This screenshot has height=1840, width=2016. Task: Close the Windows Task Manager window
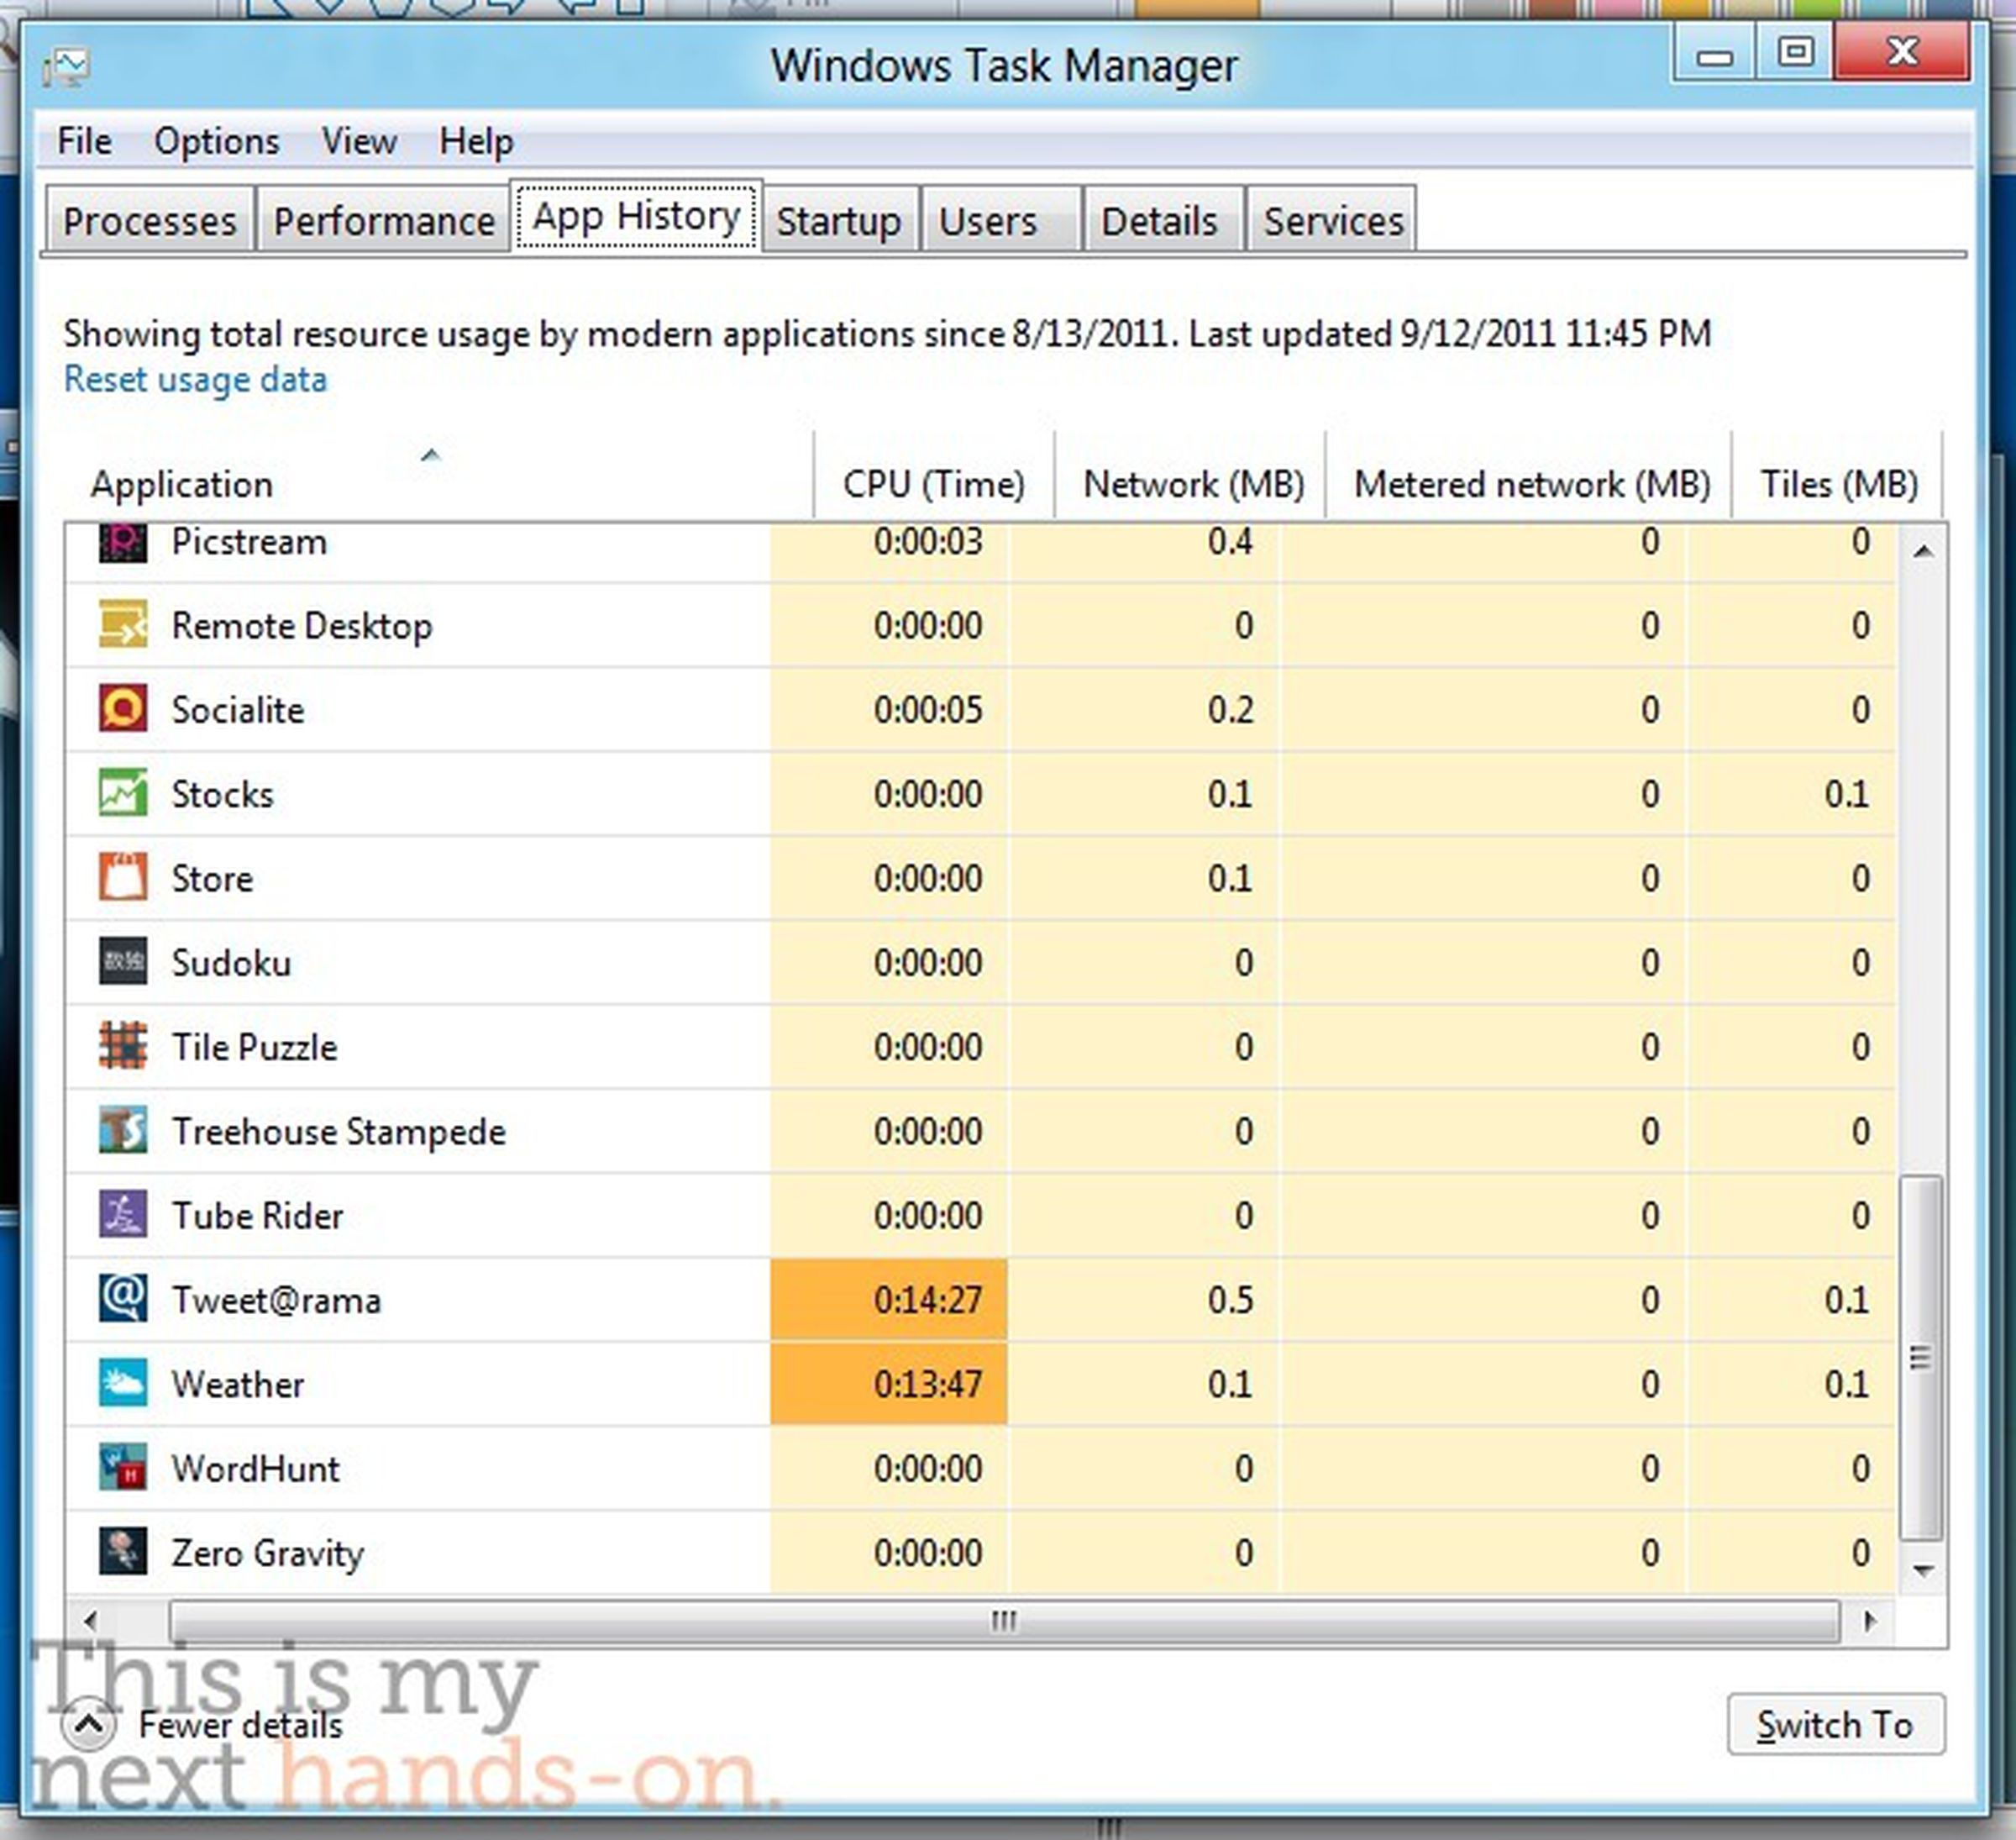coord(1903,52)
